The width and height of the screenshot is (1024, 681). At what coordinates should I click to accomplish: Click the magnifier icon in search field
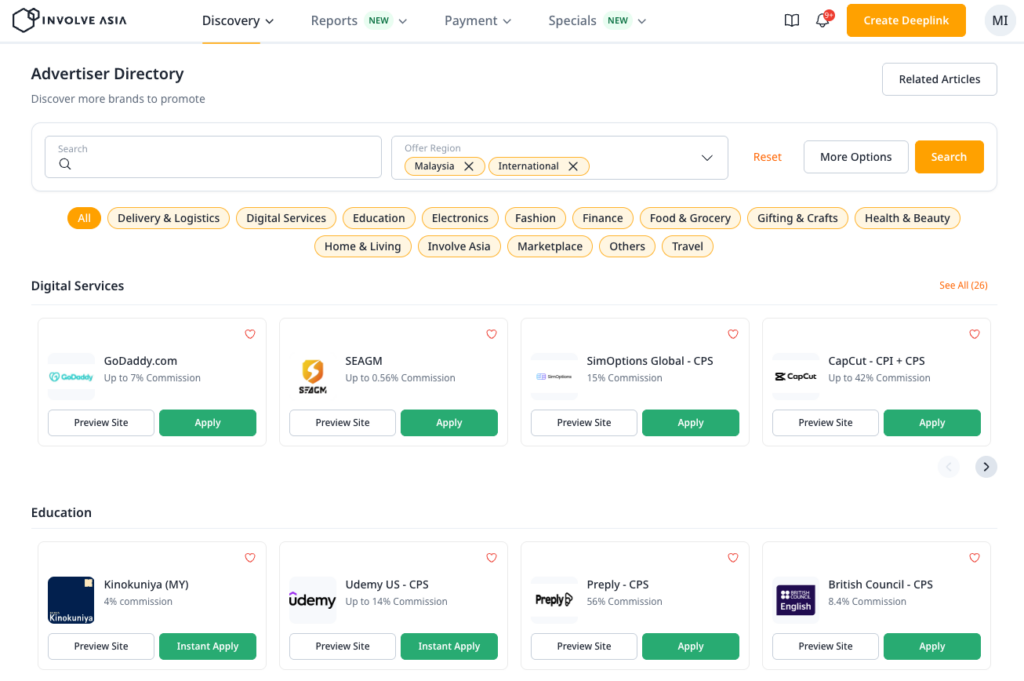point(65,164)
